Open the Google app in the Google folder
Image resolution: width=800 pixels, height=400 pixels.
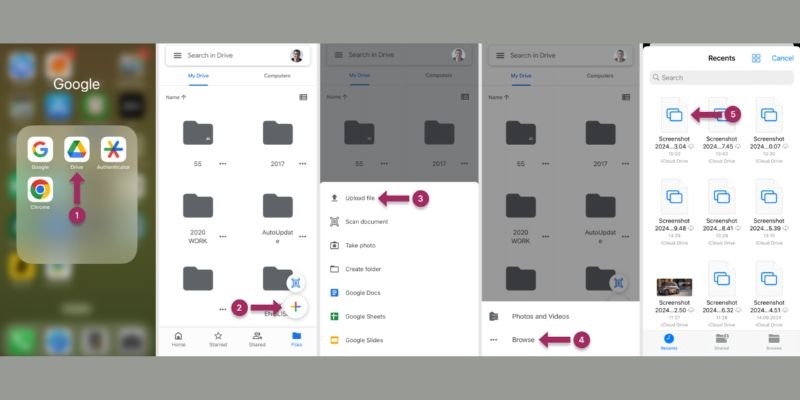click(40, 149)
